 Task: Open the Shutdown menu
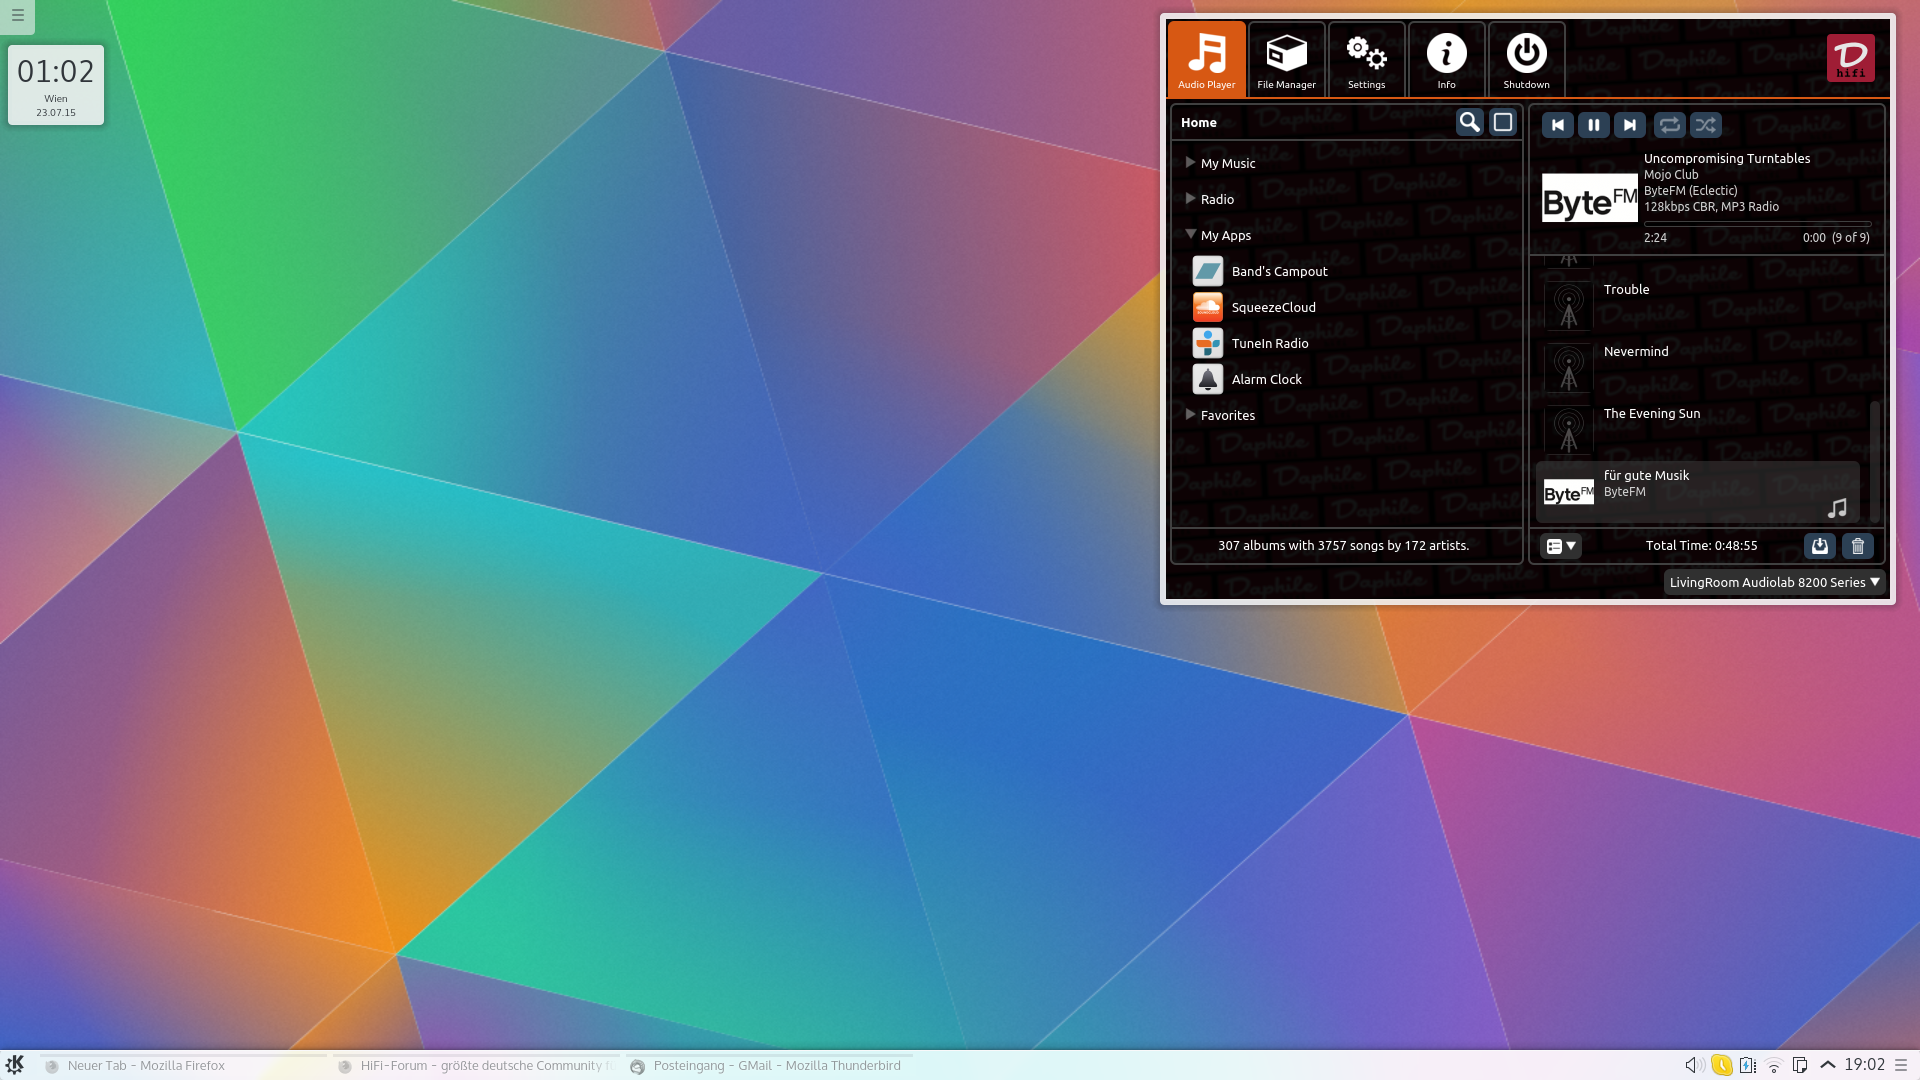point(1526,60)
